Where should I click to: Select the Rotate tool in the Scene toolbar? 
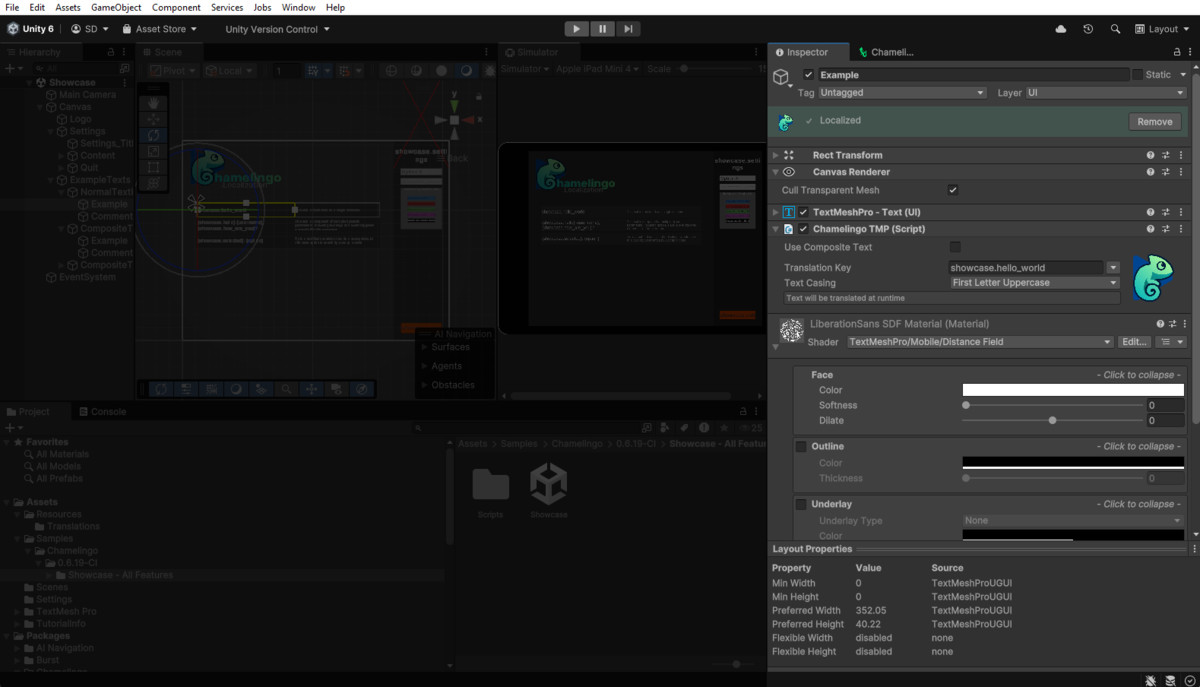[x=154, y=134]
